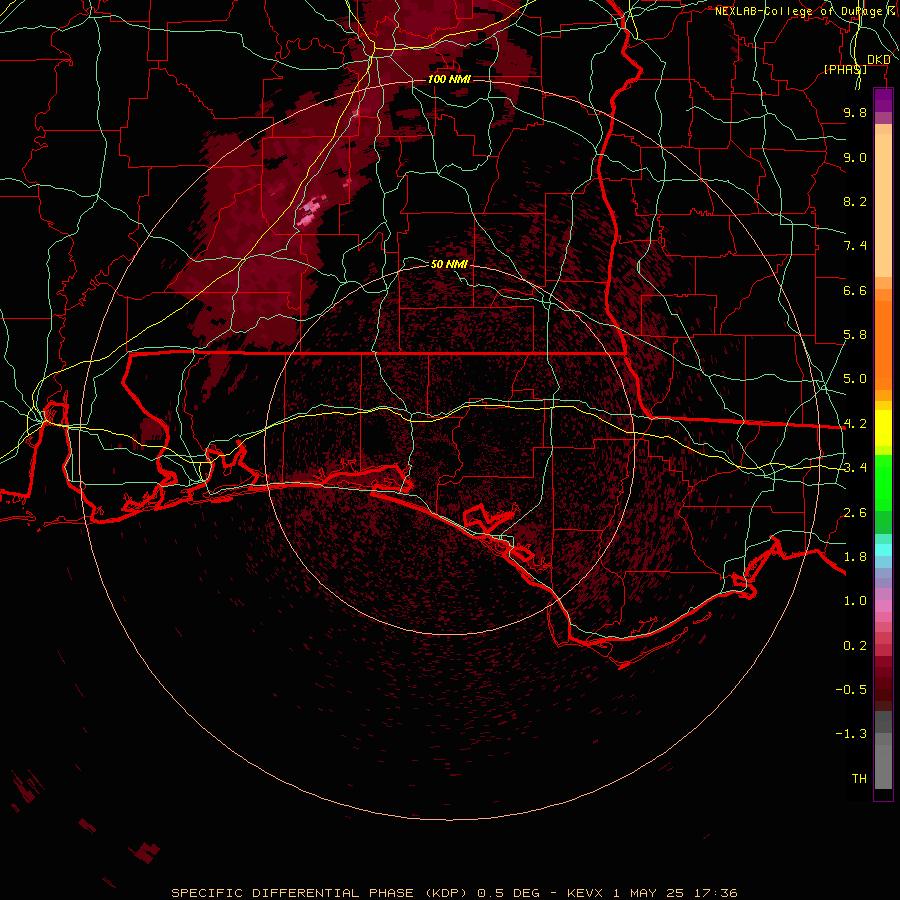Select the cyan segment of the color bar
Image resolution: width=900 pixels, height=900 pixels.
[883, 550]
